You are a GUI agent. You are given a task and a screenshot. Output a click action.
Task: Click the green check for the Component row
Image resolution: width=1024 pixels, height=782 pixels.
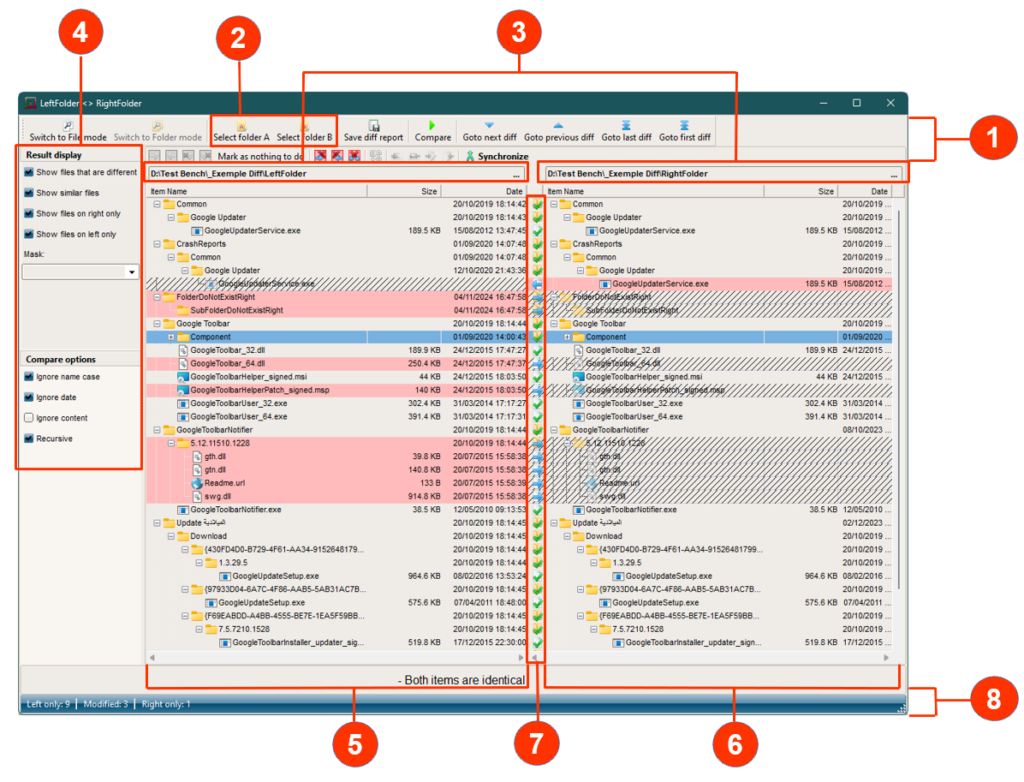click(537, 337)
